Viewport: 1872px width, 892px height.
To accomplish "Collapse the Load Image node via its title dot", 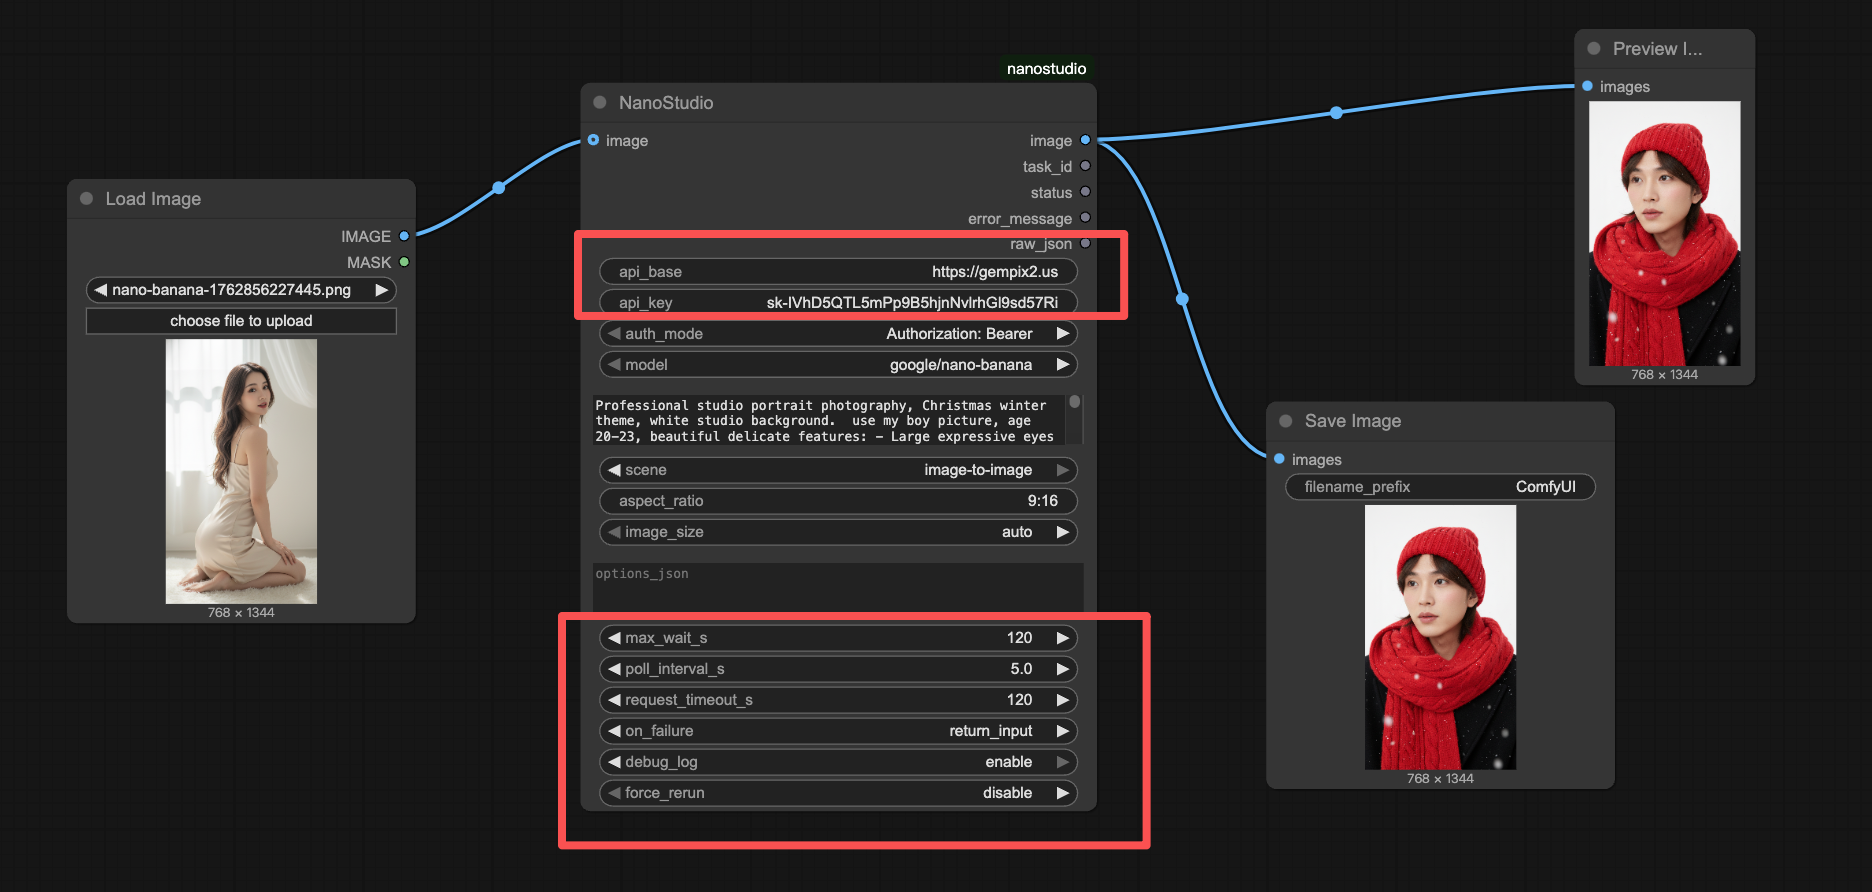I will 87,199.
